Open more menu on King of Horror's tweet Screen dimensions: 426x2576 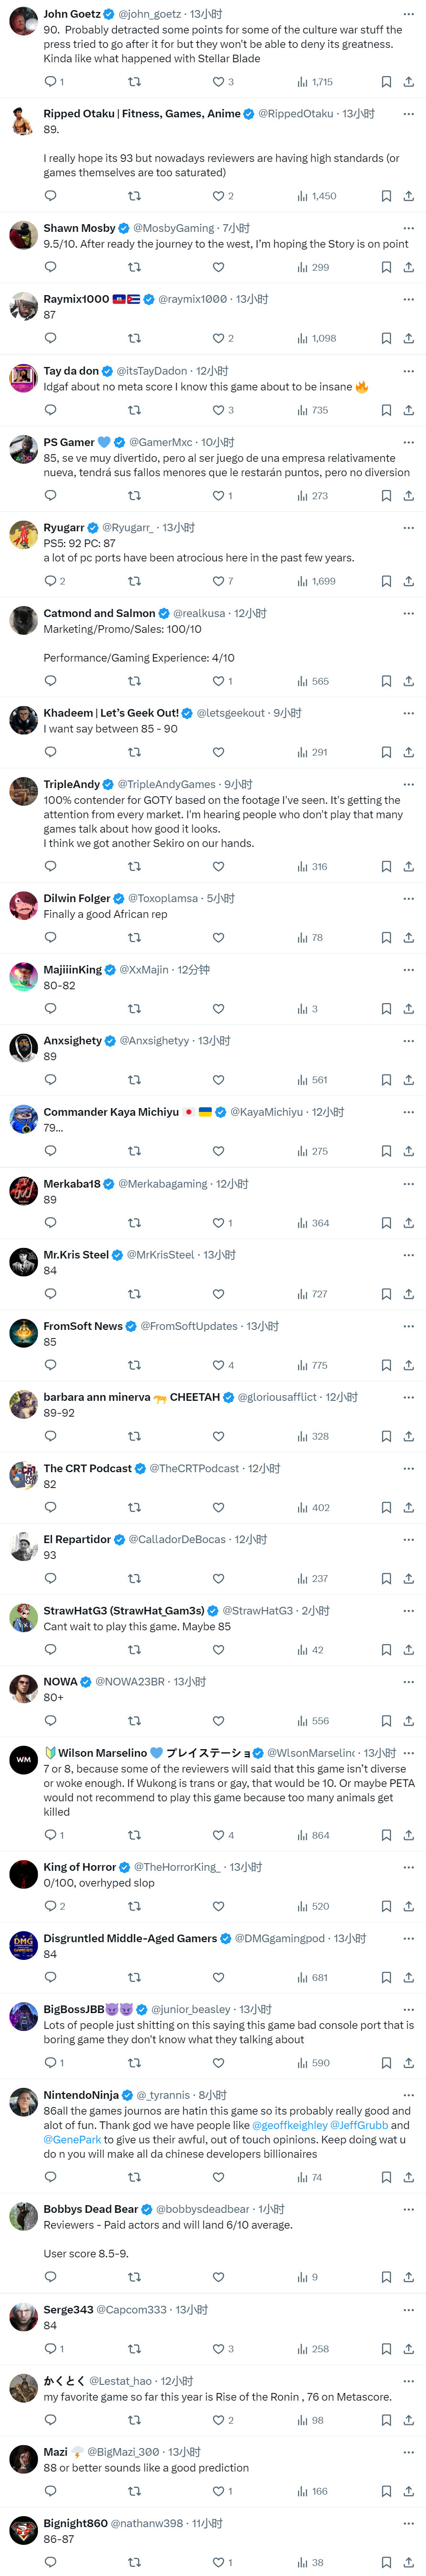tap(408, 1867)
